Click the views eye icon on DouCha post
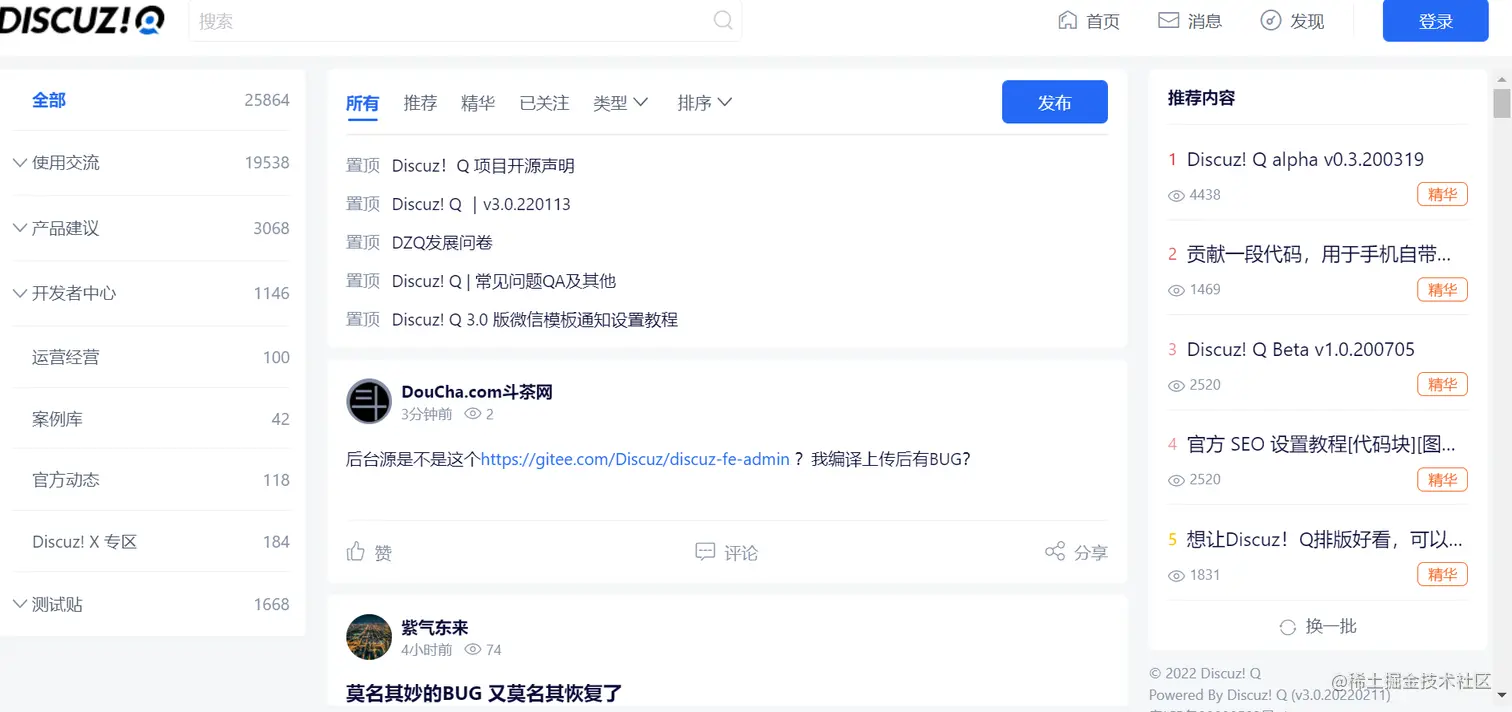 point(473,414)
